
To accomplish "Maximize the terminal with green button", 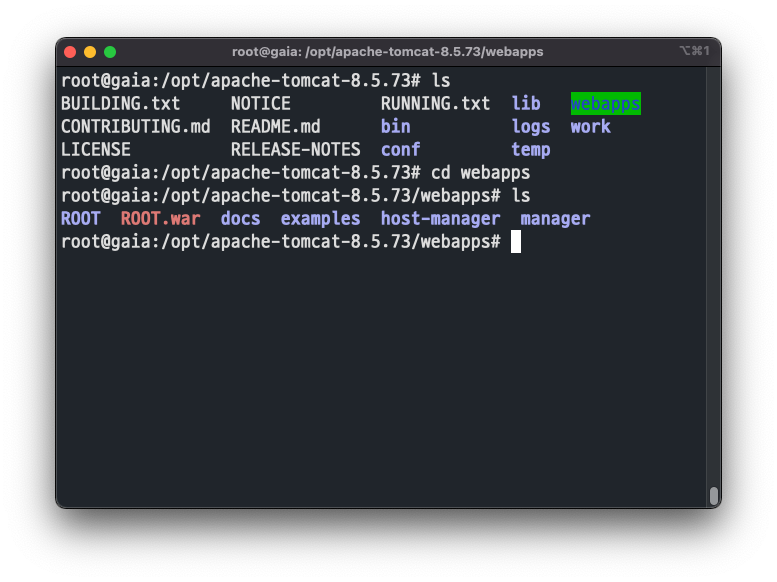I will pos(110,52).
